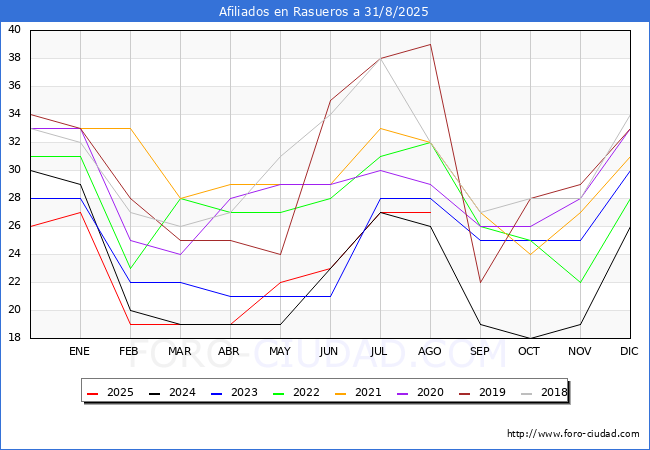Viewport: 650px width, 450px height.
Task: Select the 2019 legend label
Action: 492,392
